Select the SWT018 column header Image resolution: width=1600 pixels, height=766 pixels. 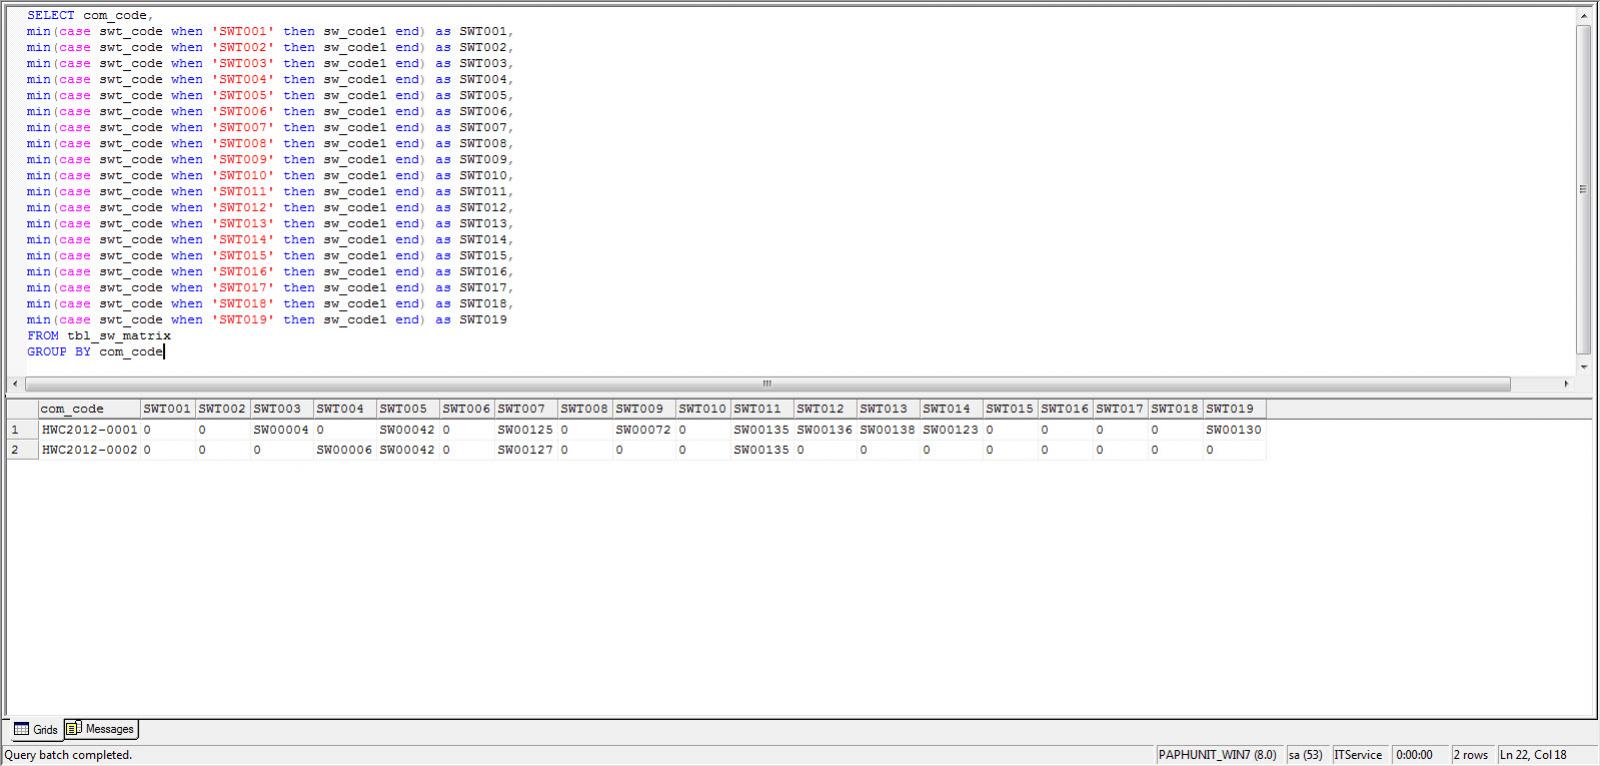[1175, 409]
